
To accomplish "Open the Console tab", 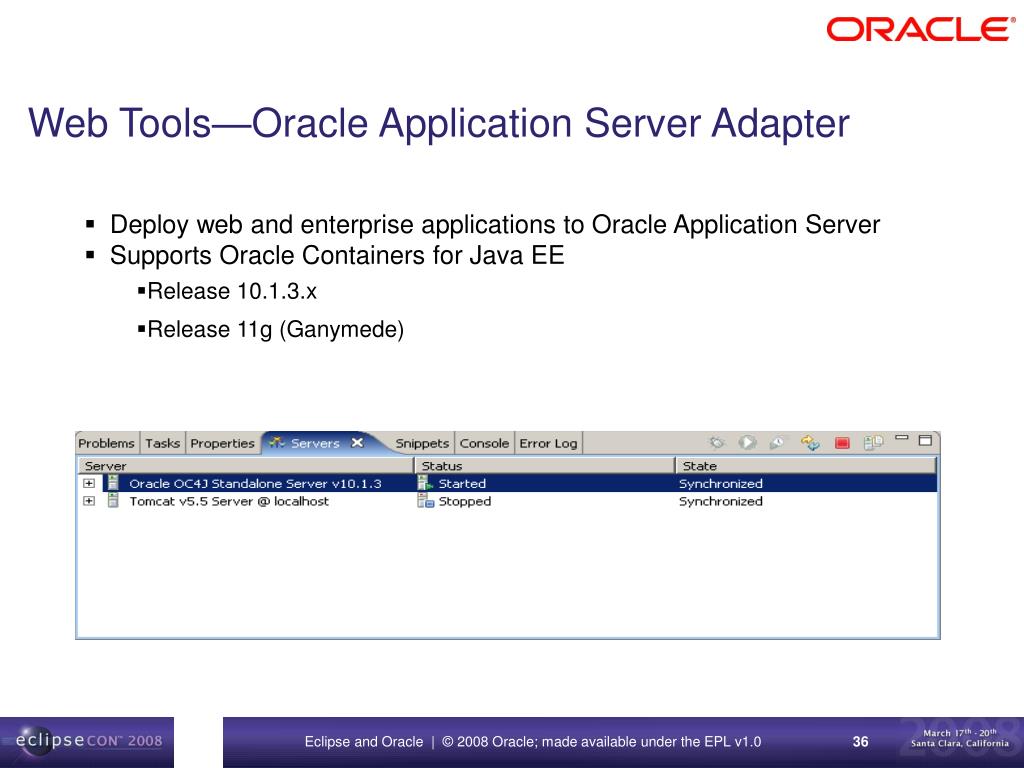I will click(484, 443).
